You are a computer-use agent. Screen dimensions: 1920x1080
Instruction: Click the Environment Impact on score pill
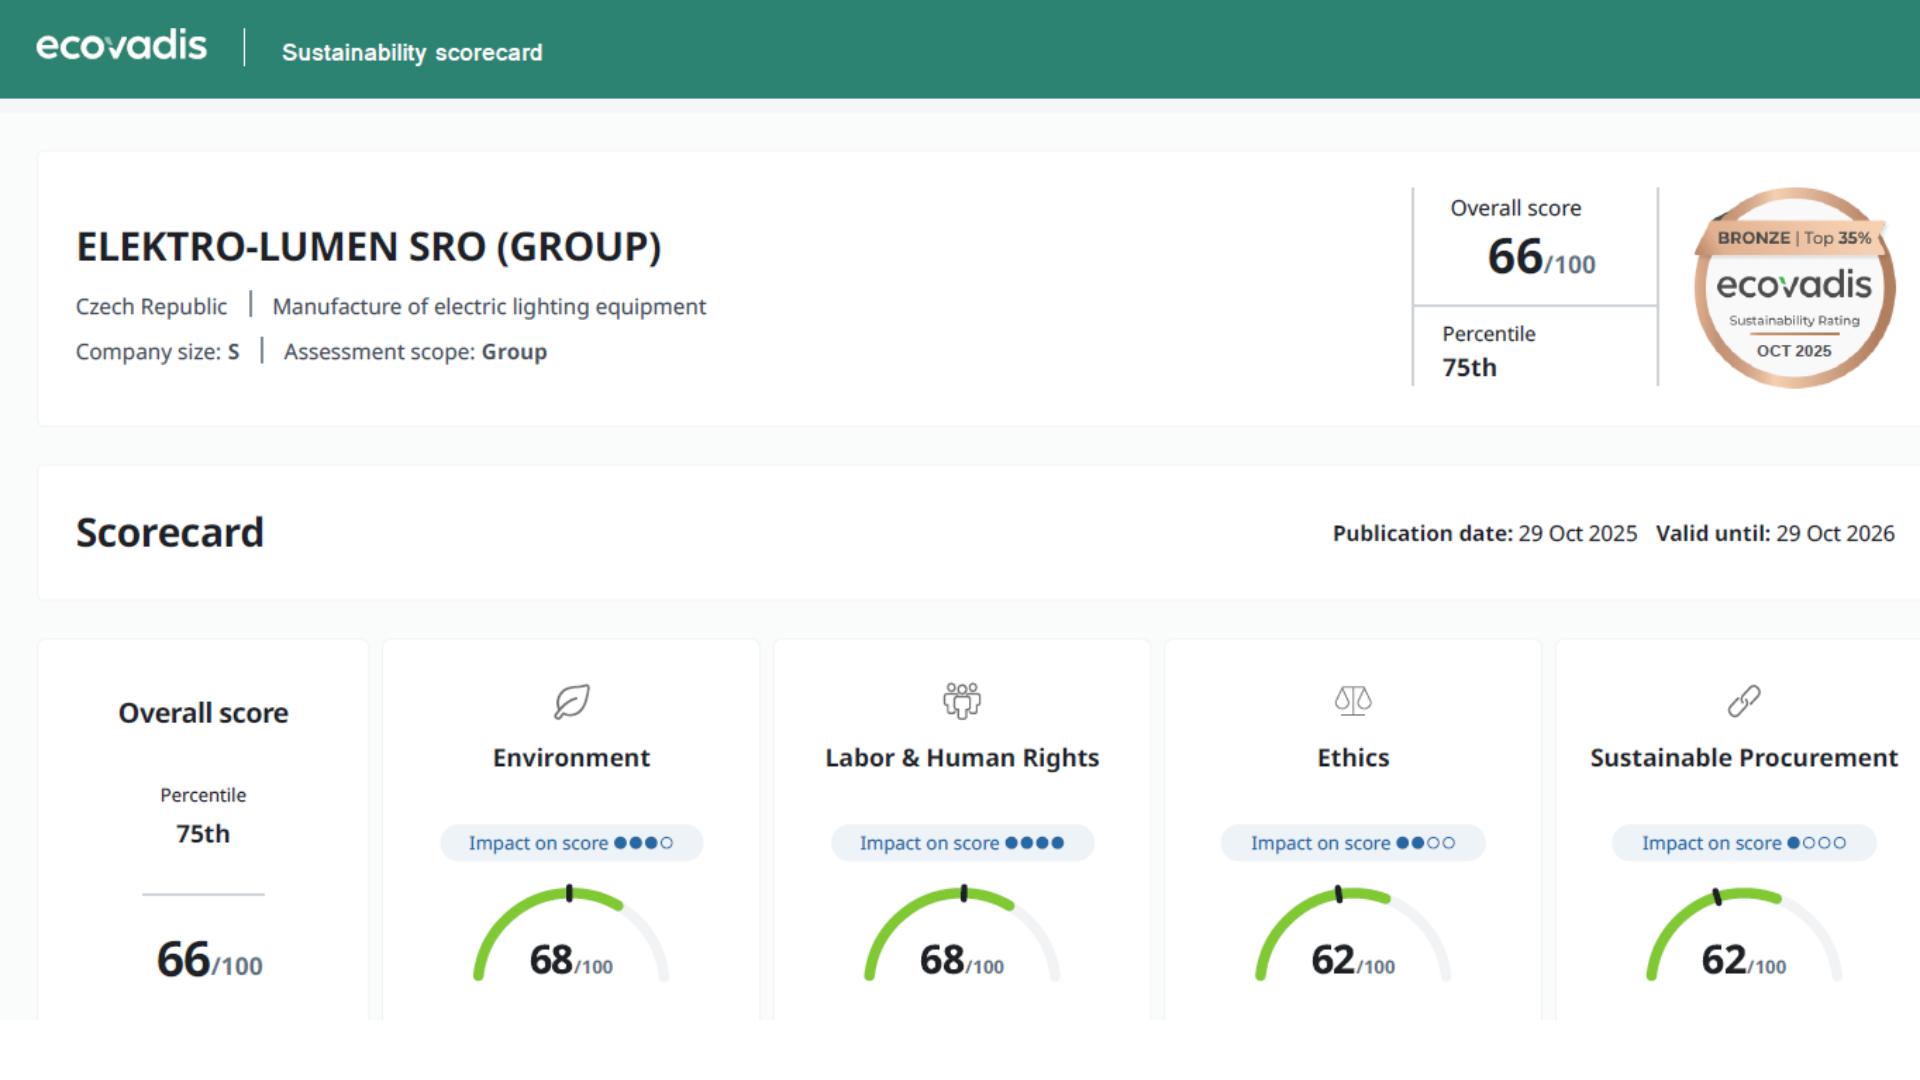(x=571, y=843)
